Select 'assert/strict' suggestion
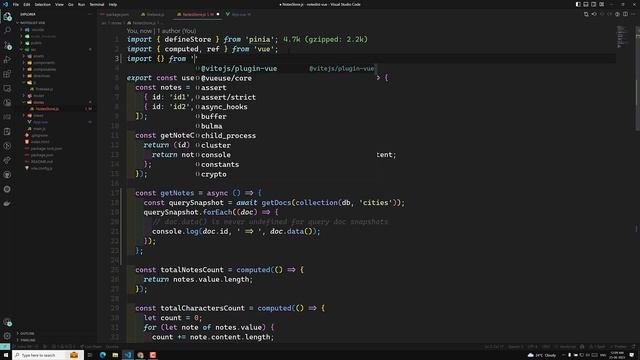This screenshot has width=640, height=360. pos(285,97)
